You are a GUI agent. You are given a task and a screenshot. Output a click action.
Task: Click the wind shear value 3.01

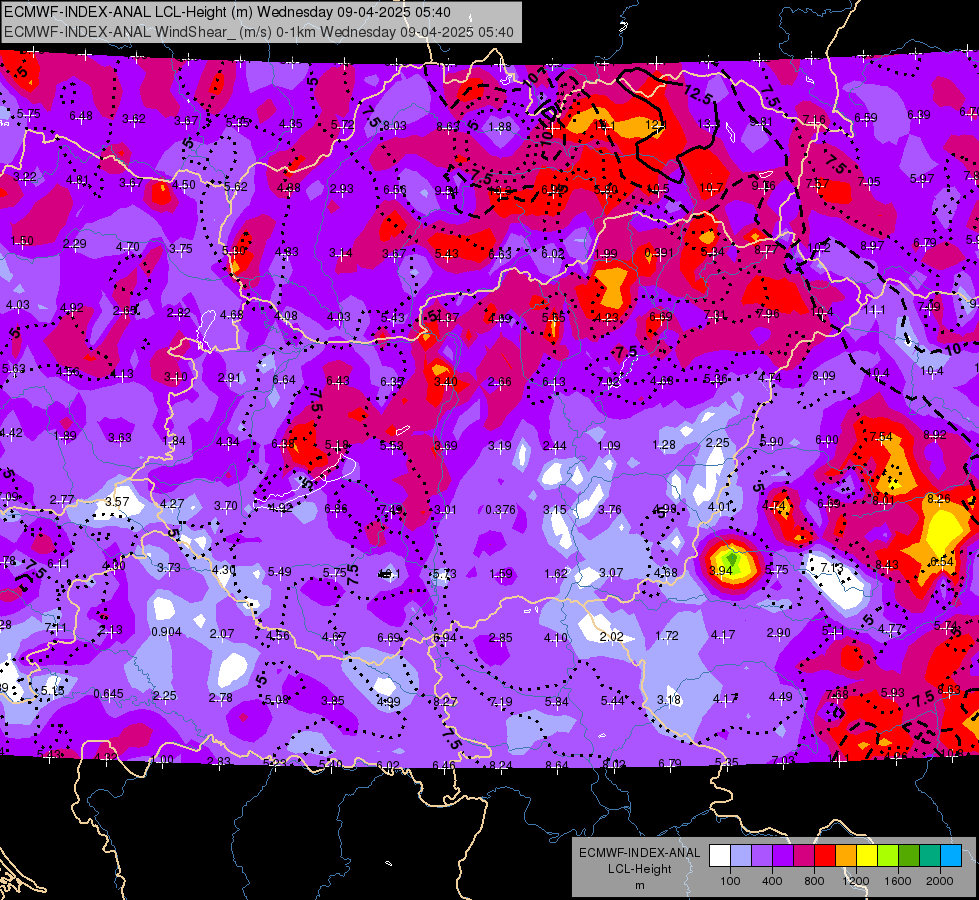coord(445,510)
